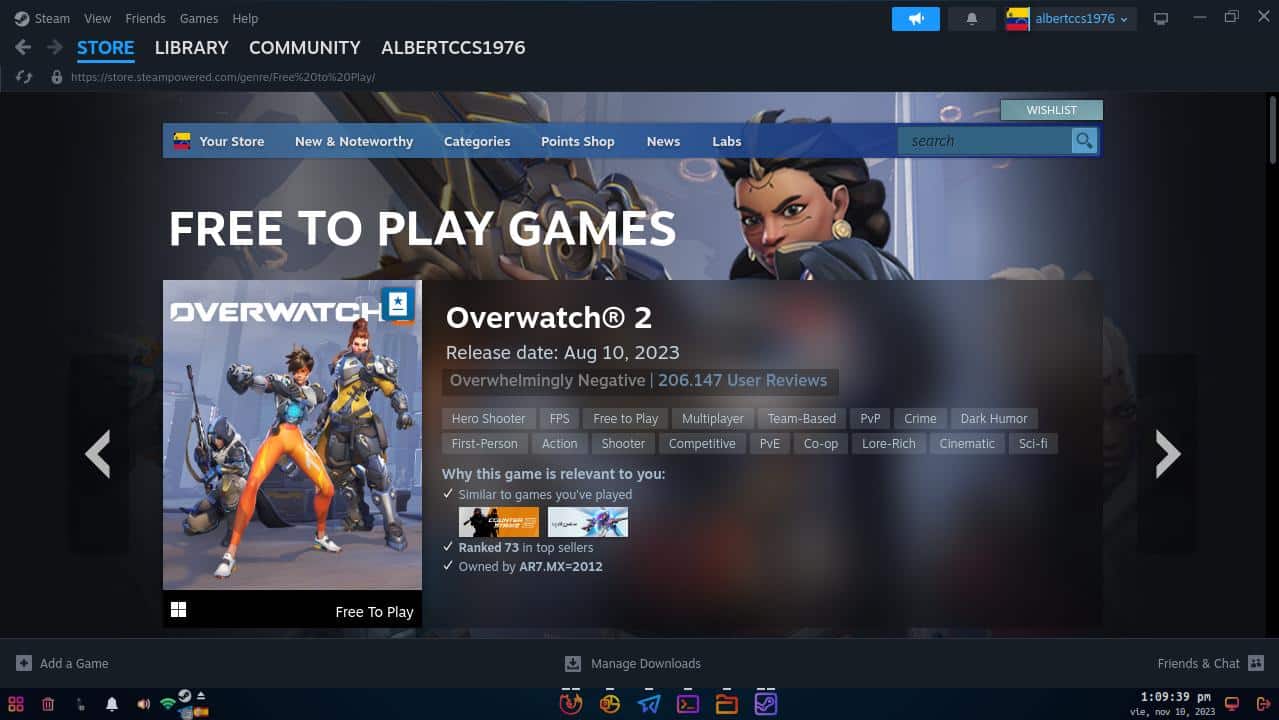Select the STORE tab
The height and width of the screenshot is (720, 1279).
pos(105,47)
